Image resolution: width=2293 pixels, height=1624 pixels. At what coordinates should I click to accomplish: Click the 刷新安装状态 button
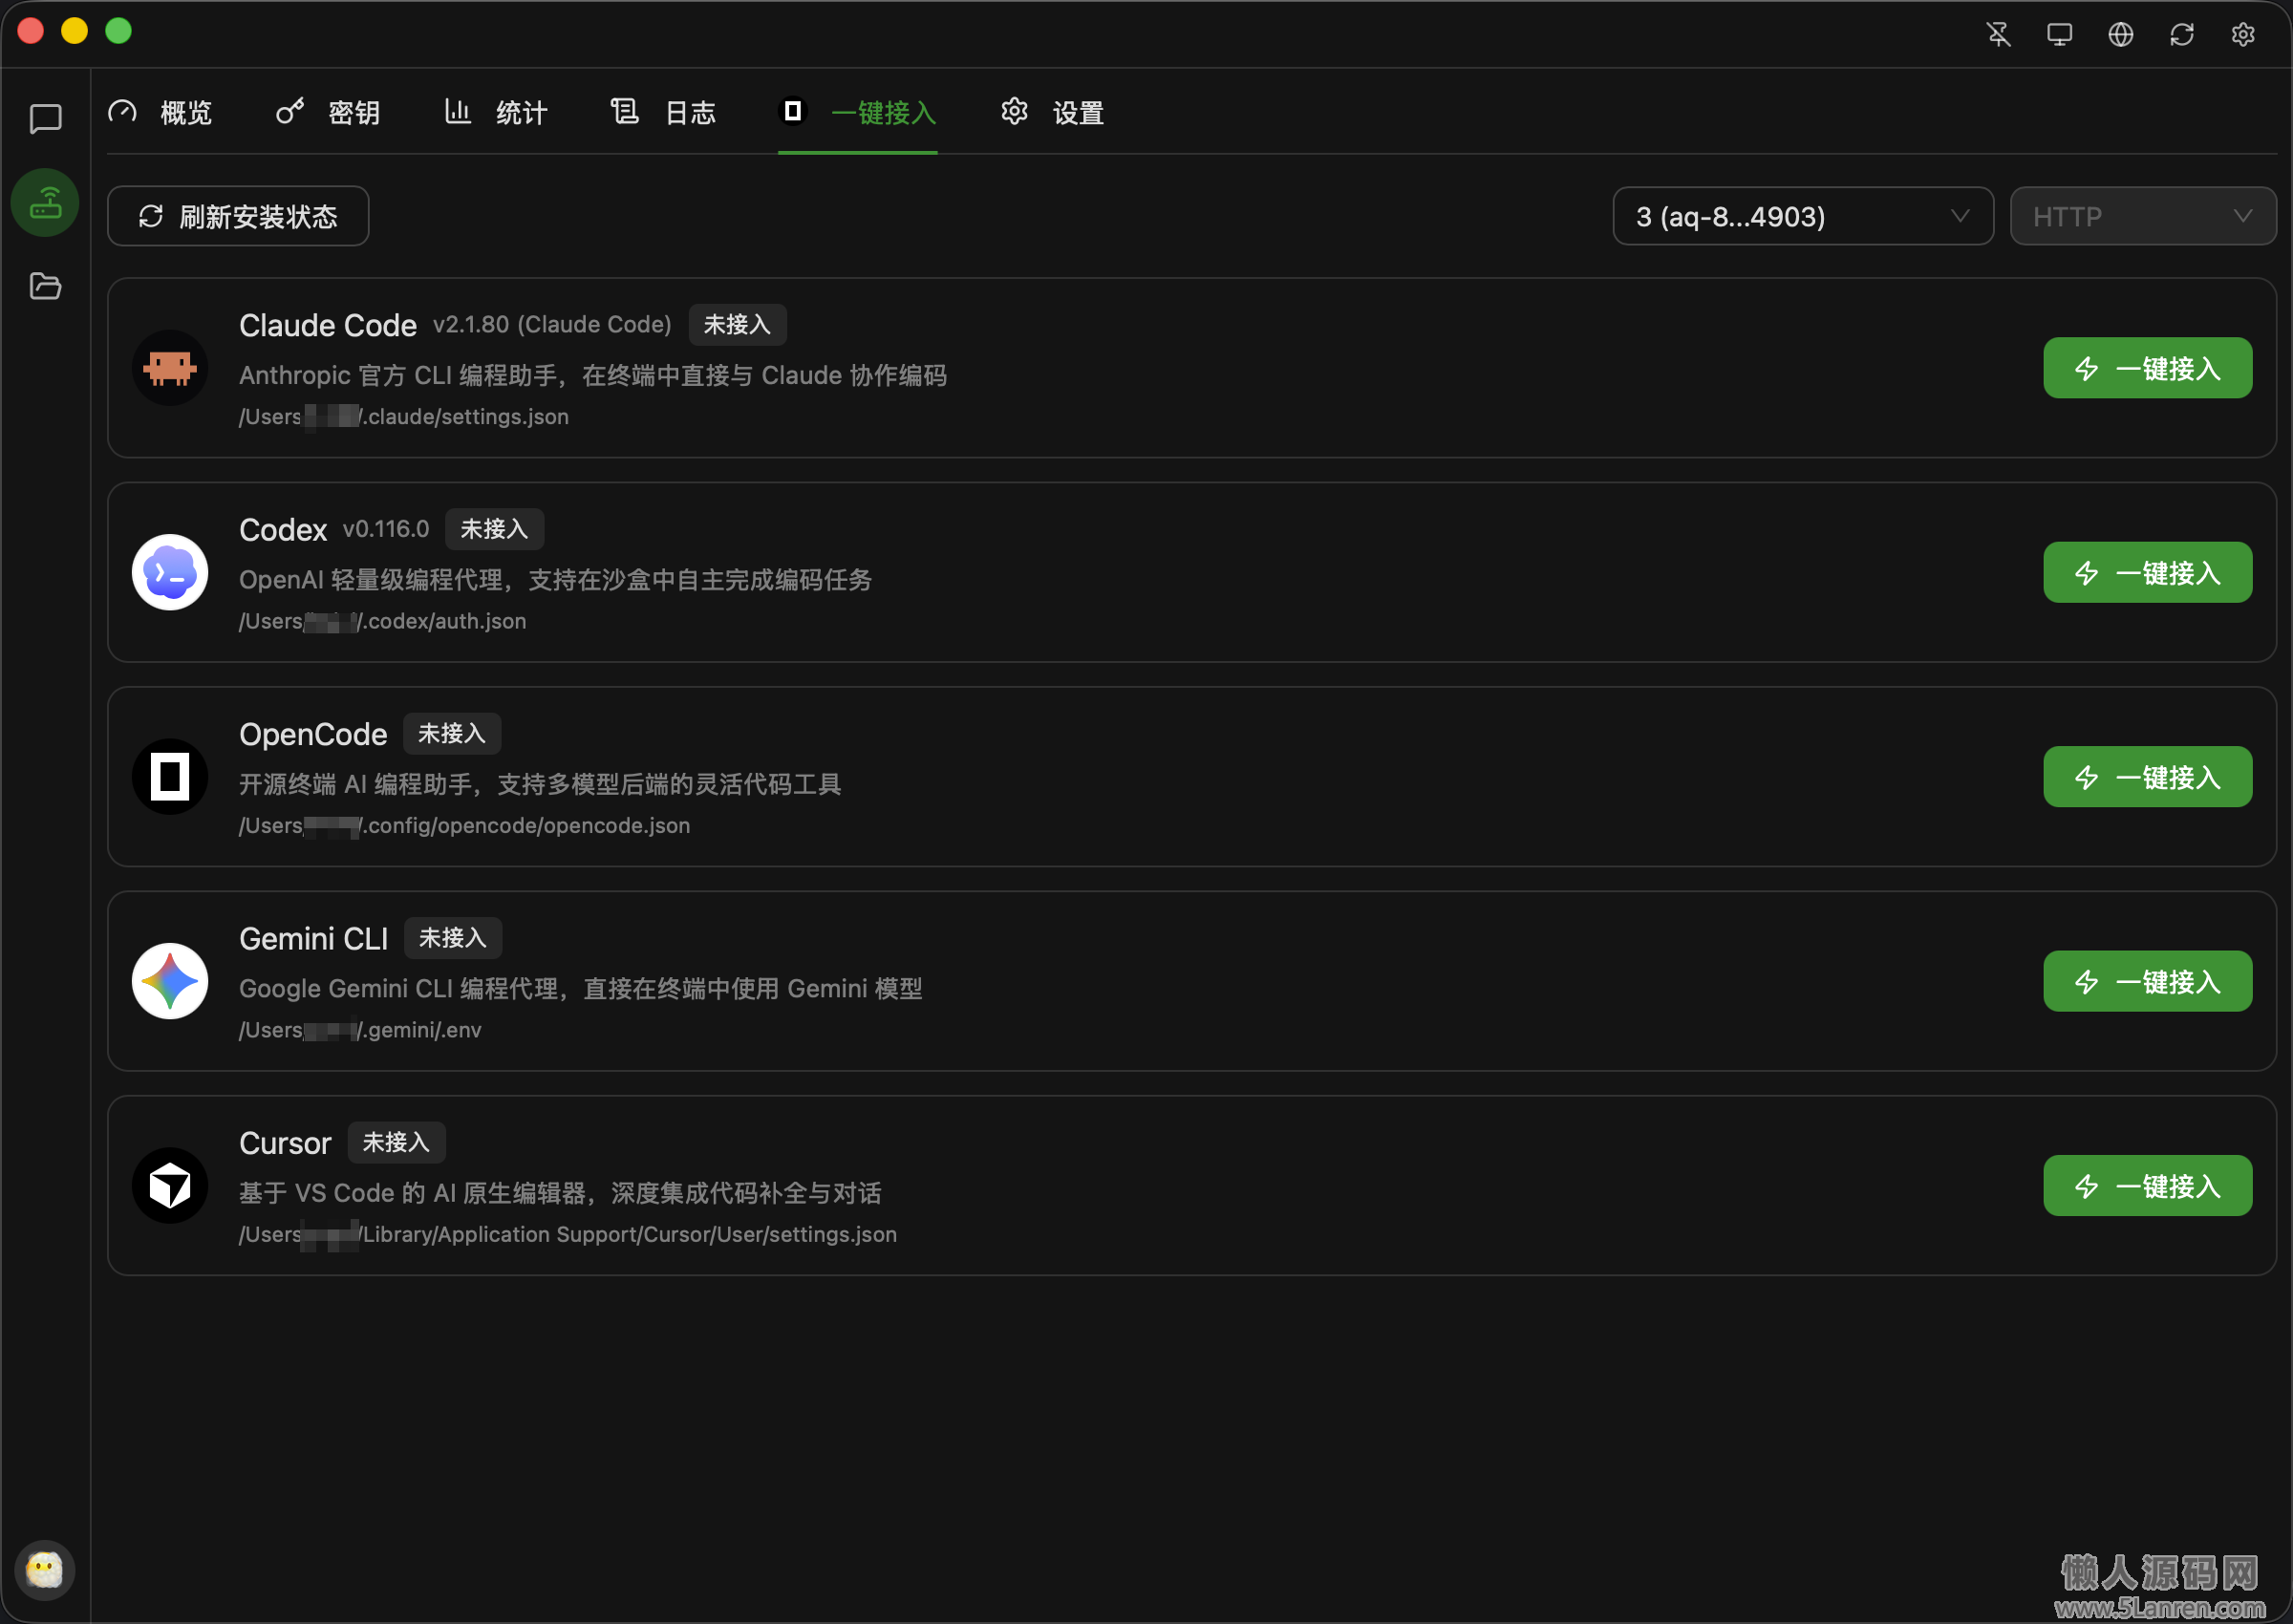tap(238, 216)
